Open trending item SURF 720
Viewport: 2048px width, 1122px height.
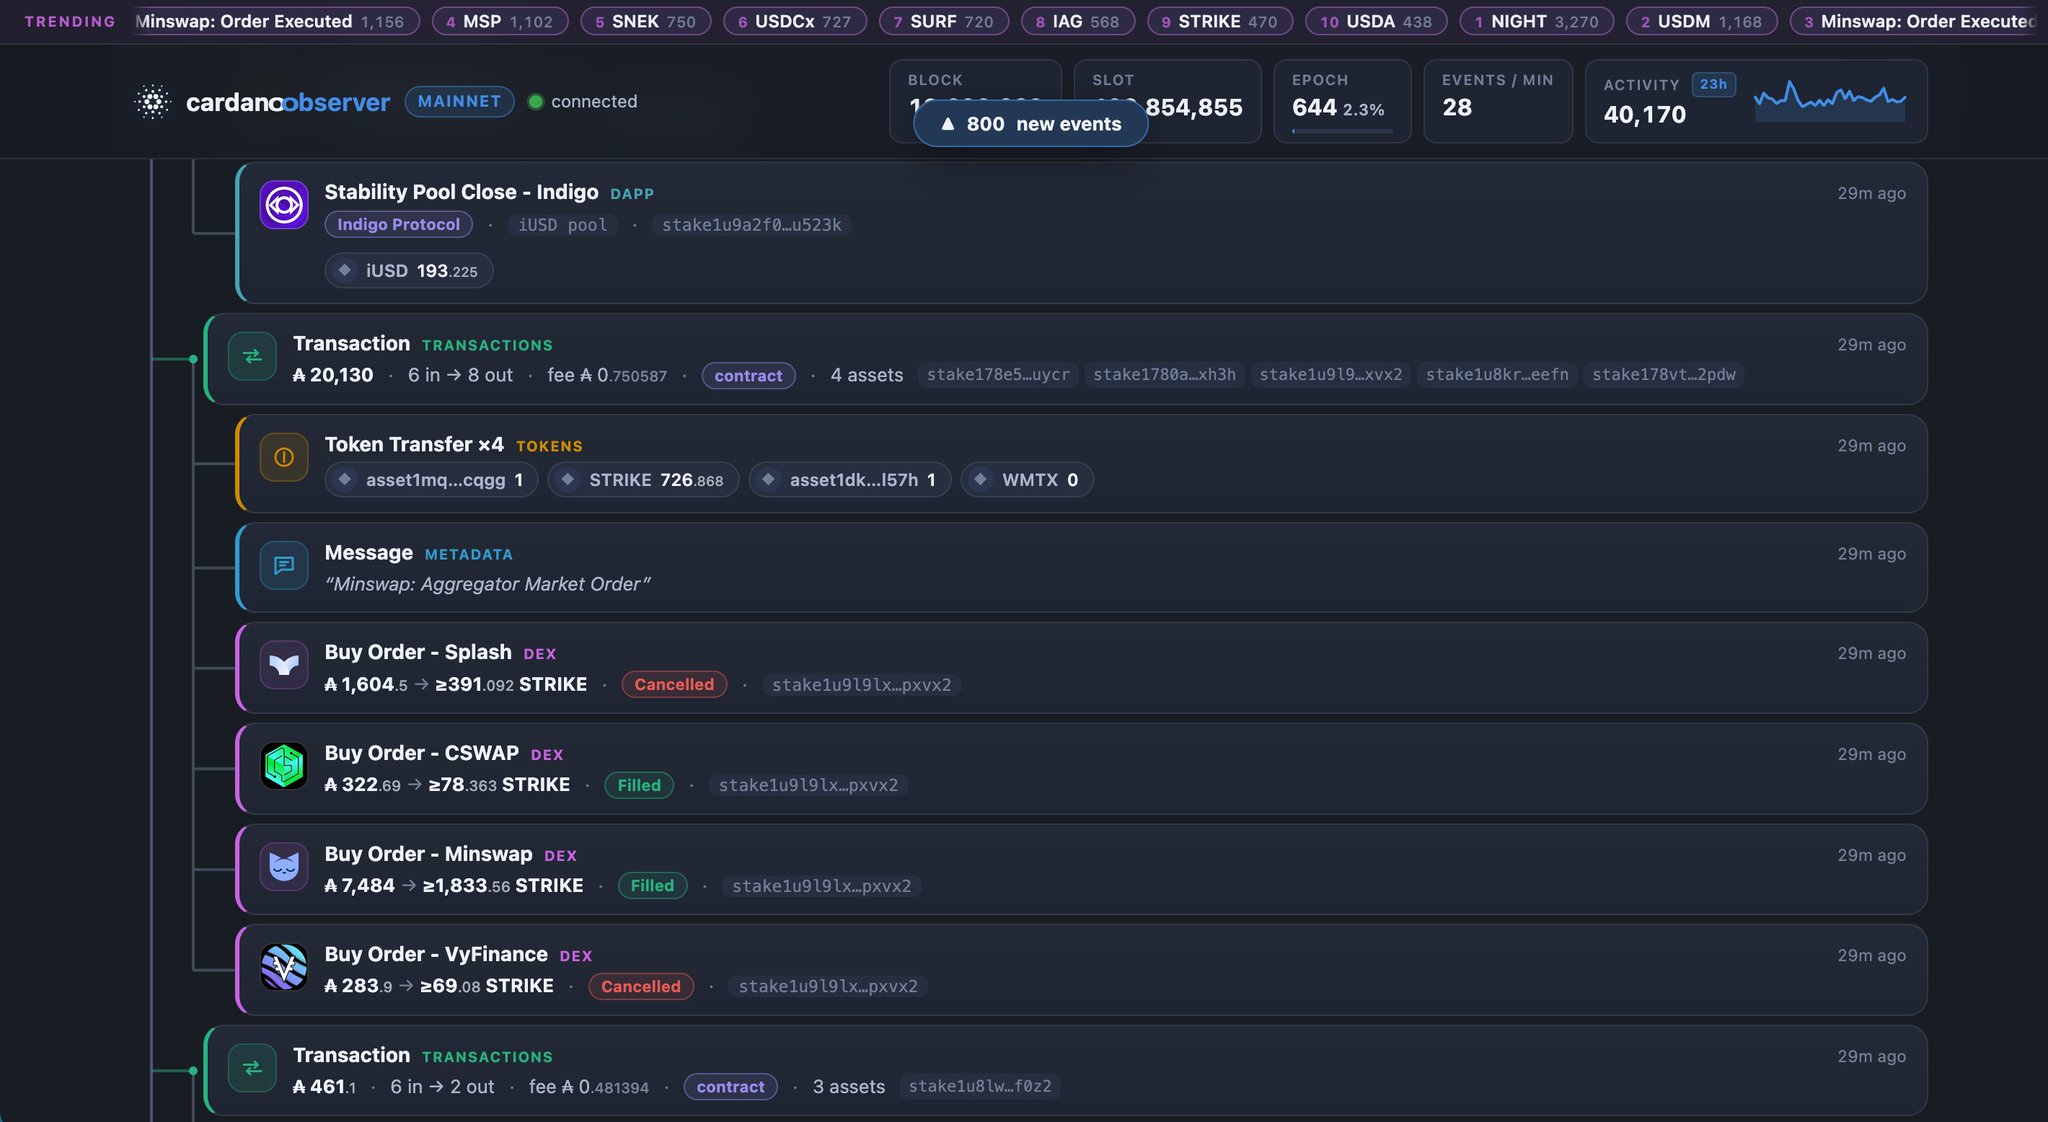point(944,21)
